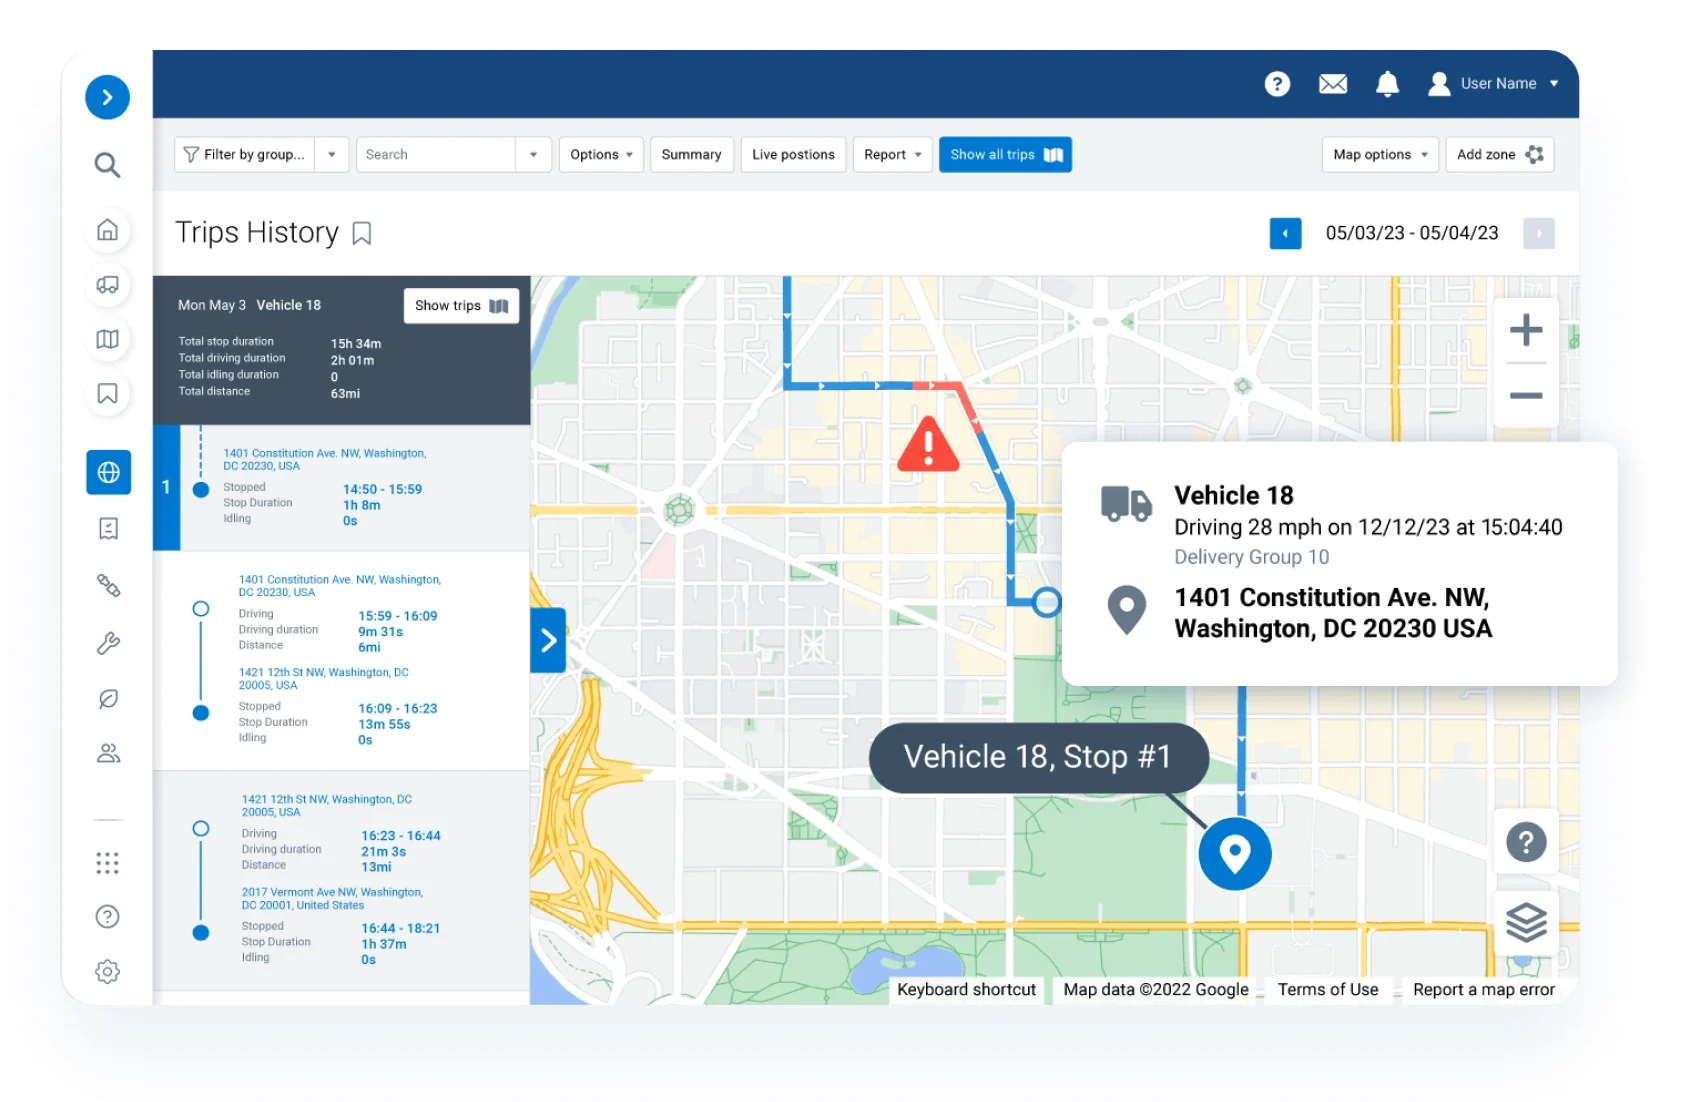Screen dimensions: 1704x1102
Task: Click the Search input field
Action: pos(435,155)
